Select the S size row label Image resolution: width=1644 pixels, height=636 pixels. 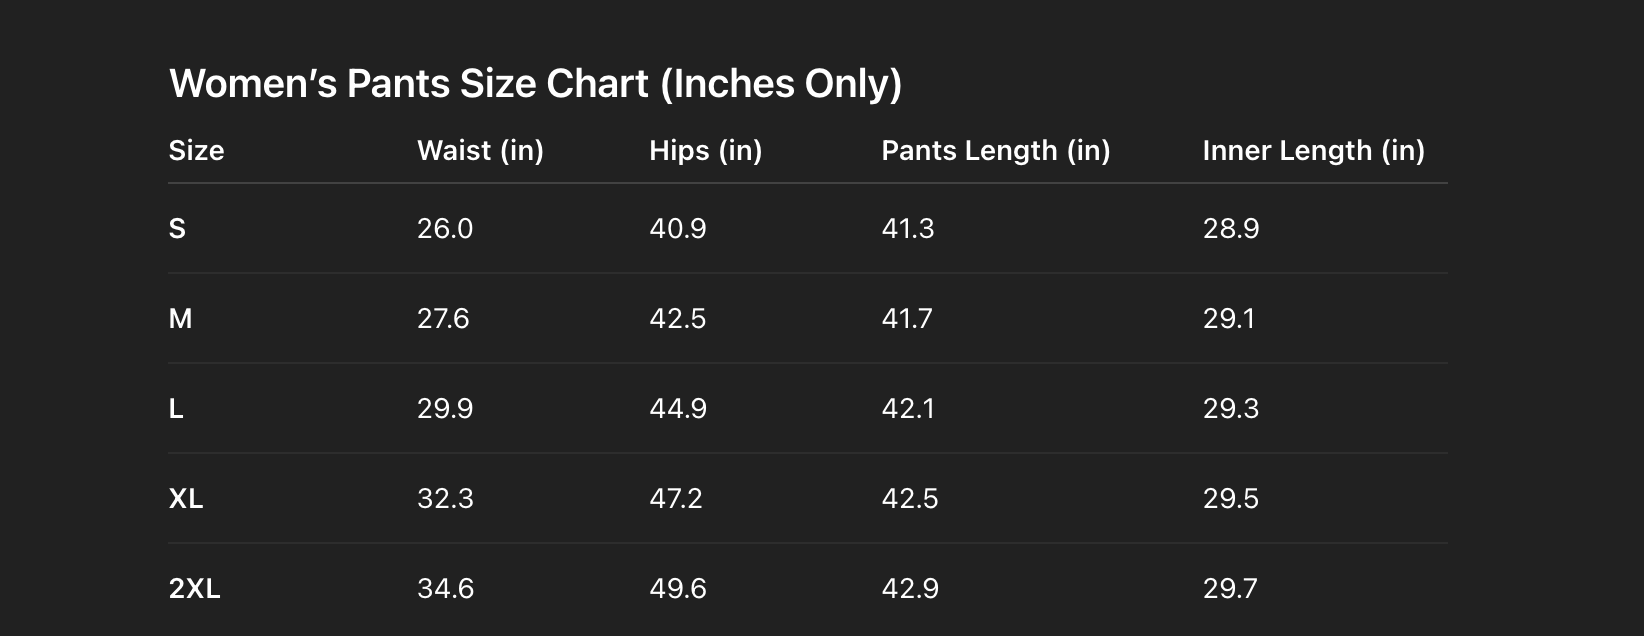tap(177, 229)
